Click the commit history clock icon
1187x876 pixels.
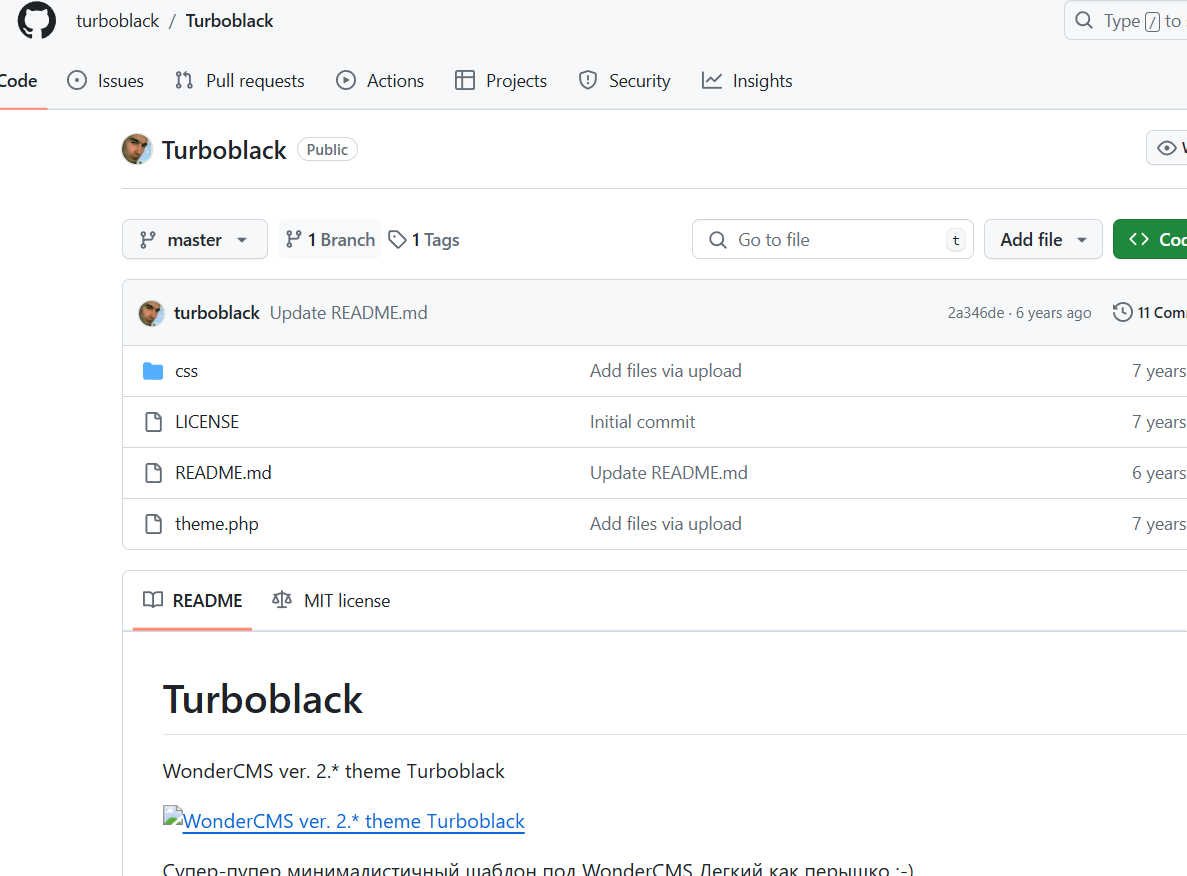point(1122,312)
